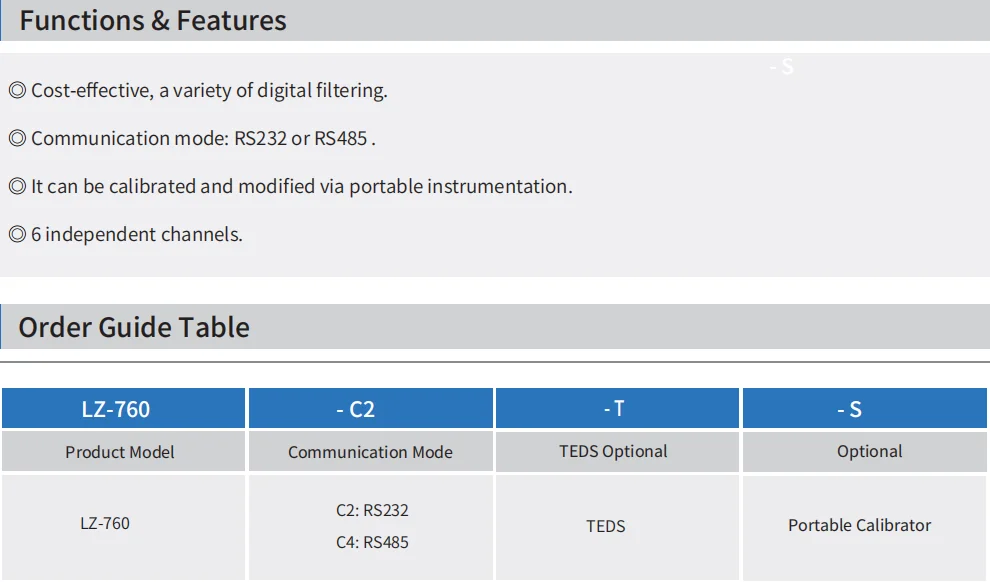The height and width of the screenshot is (582, 990).
Task: Click the - S blue header cell
Action: [x=864, y=409]
